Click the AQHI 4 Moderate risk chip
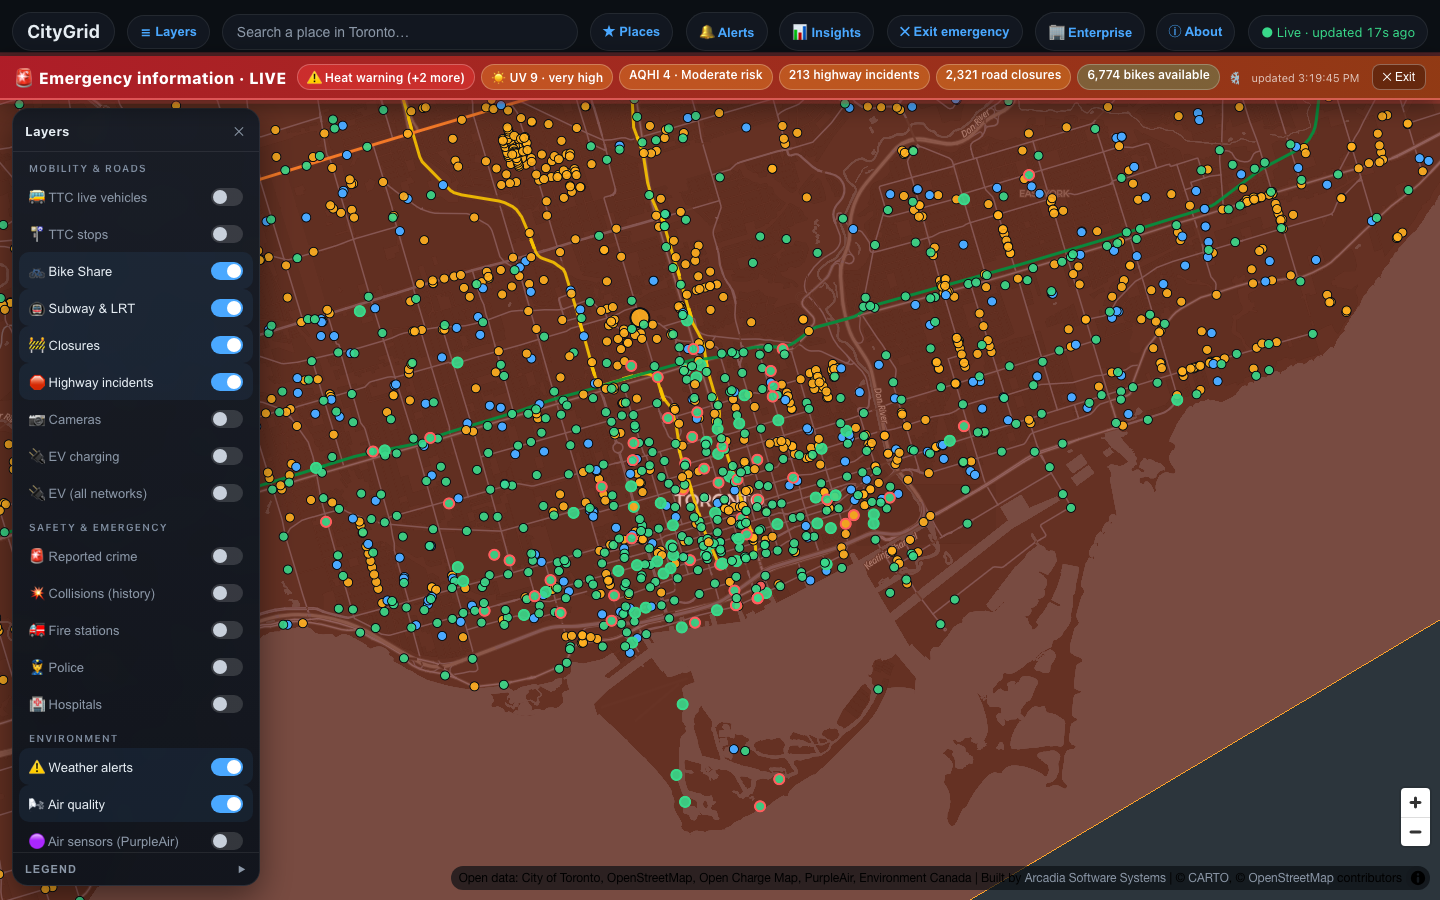 click(x=696, y=76)
